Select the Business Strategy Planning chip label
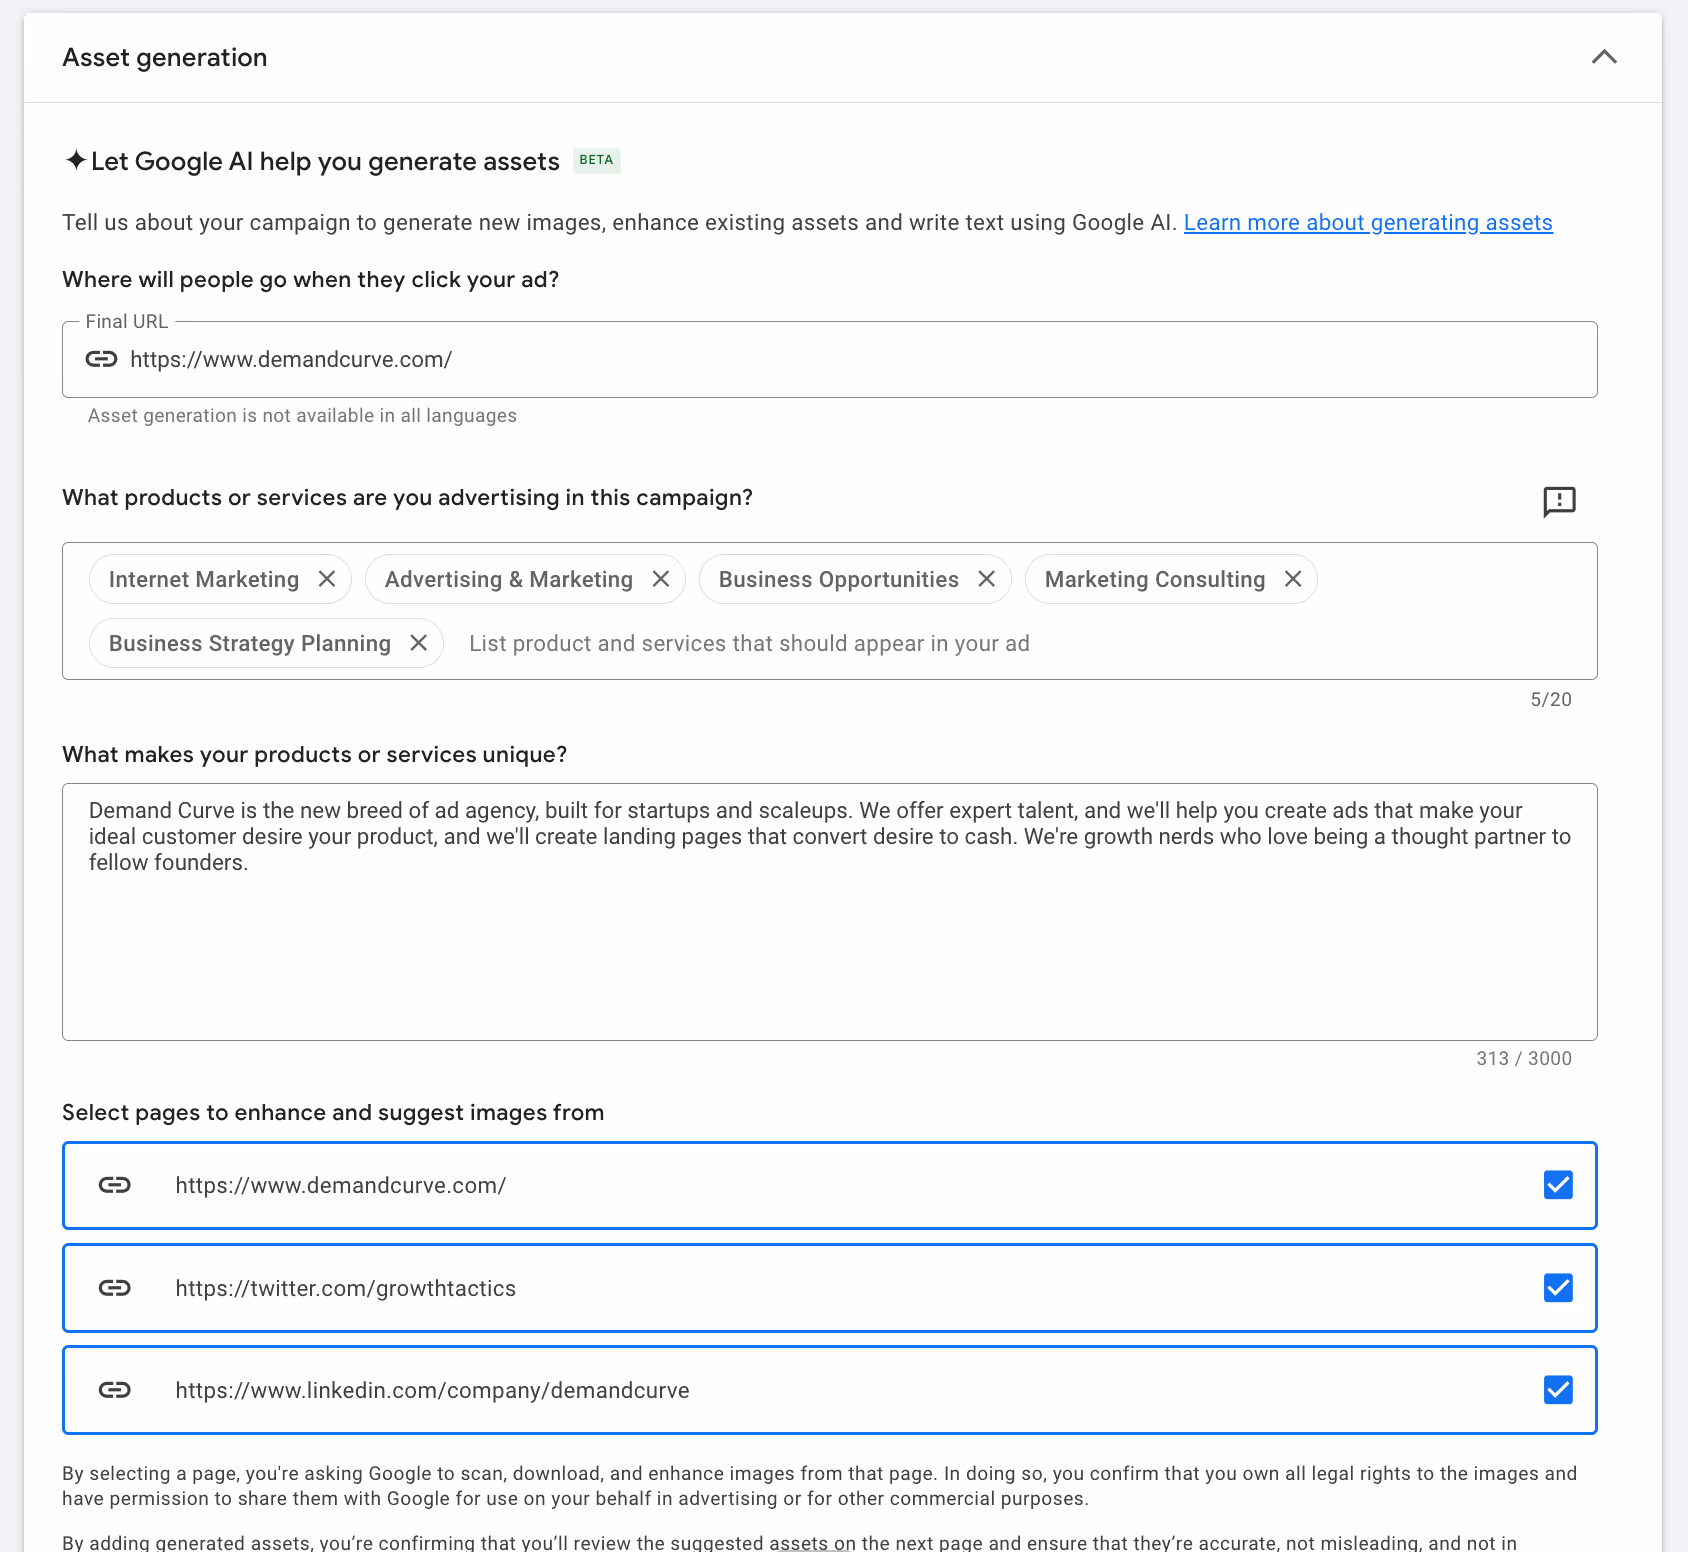This screenshot has height=1552, width=1688. (x=250, y=644)
